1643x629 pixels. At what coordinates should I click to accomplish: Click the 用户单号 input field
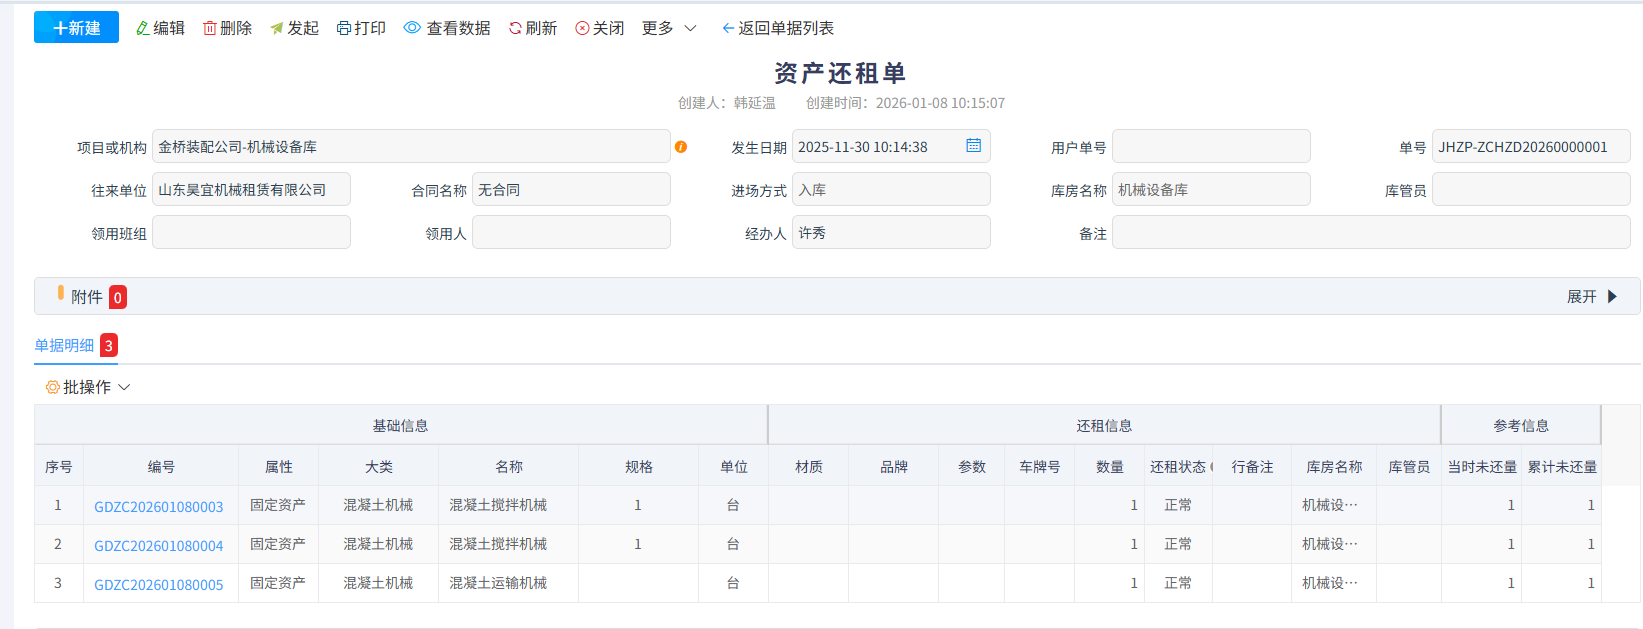pyautogui.click(x=1210, y=147)
